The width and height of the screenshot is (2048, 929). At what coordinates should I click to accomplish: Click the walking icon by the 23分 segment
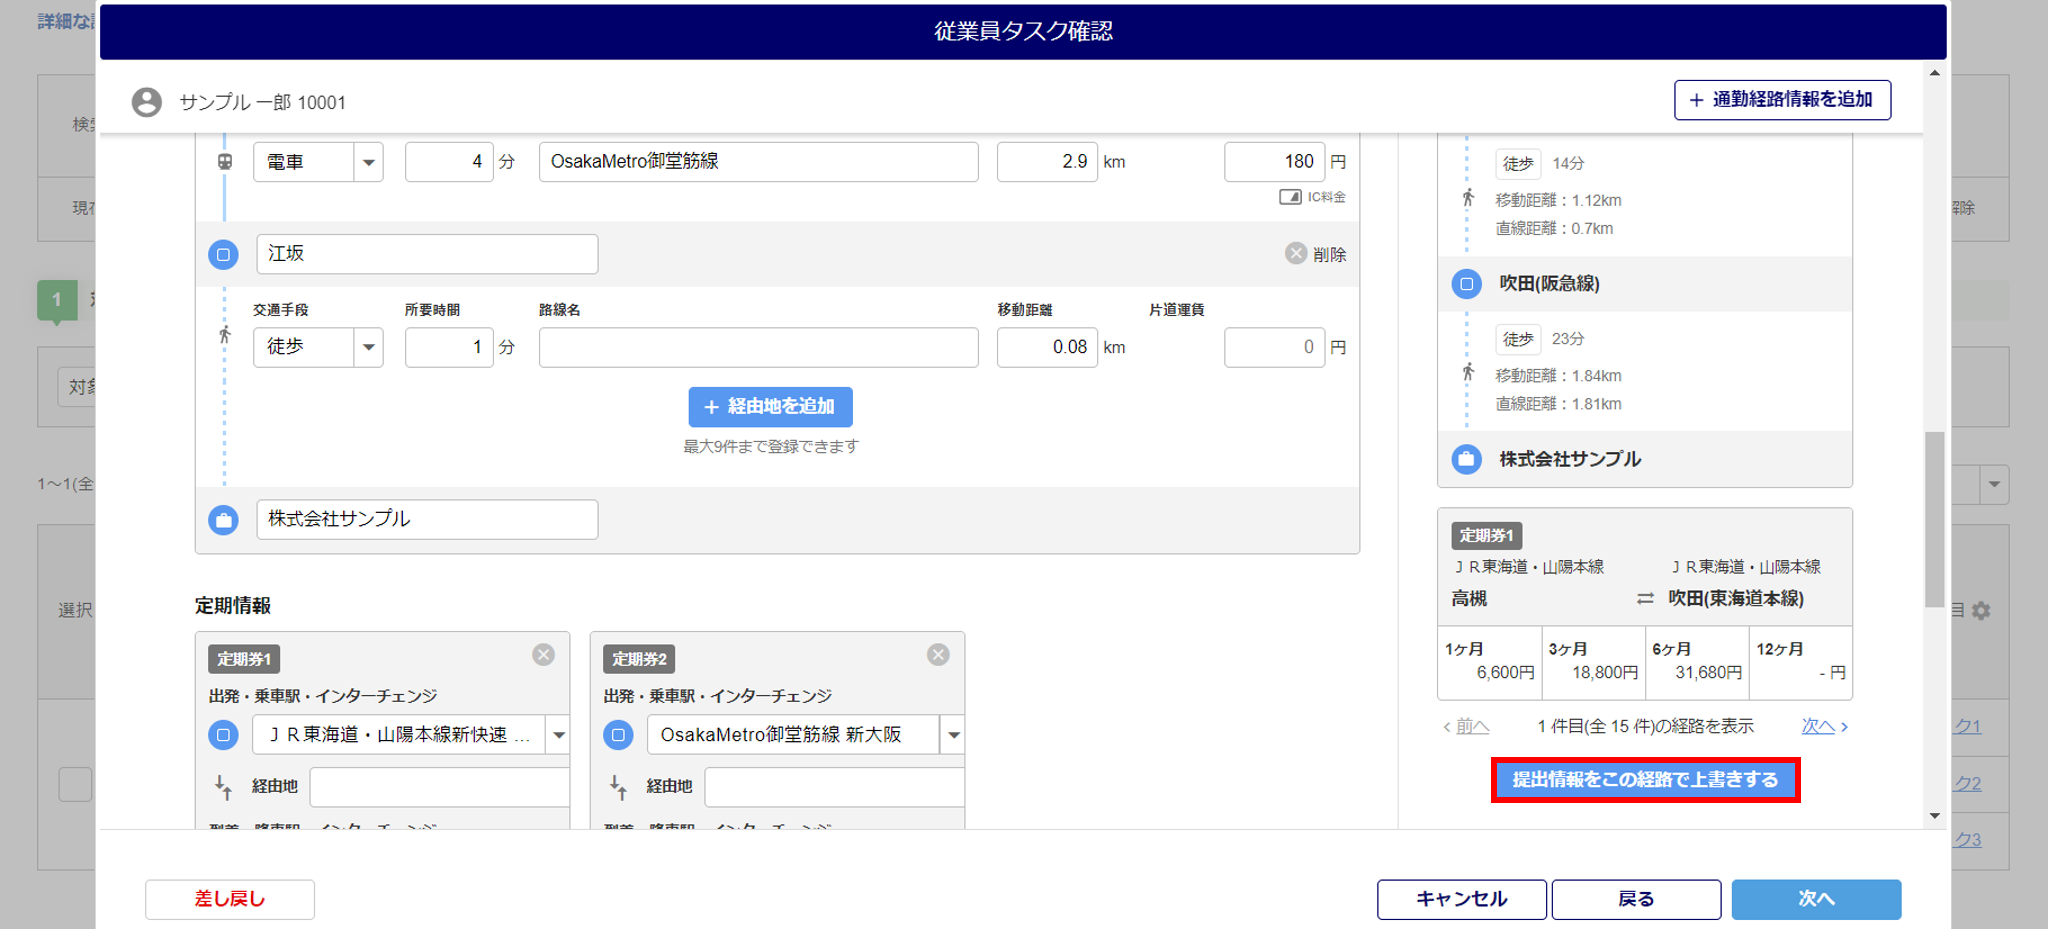click(1468, 372)
